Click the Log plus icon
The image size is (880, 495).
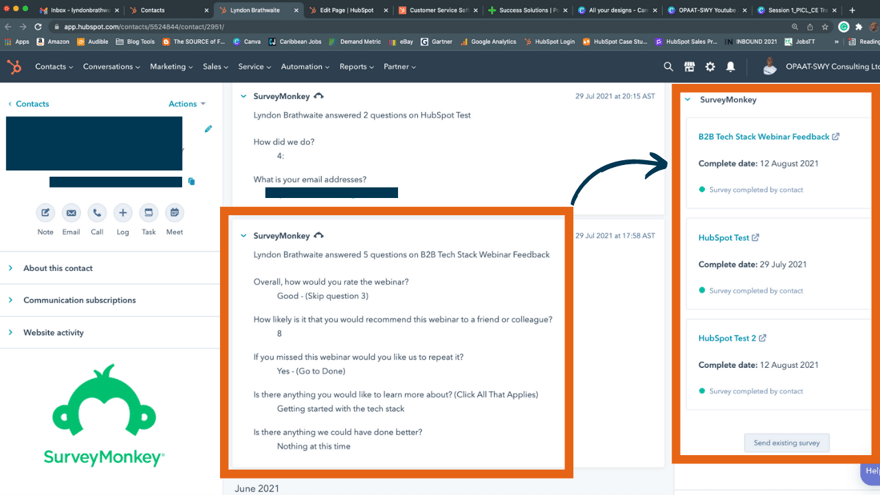click(123, 213)
